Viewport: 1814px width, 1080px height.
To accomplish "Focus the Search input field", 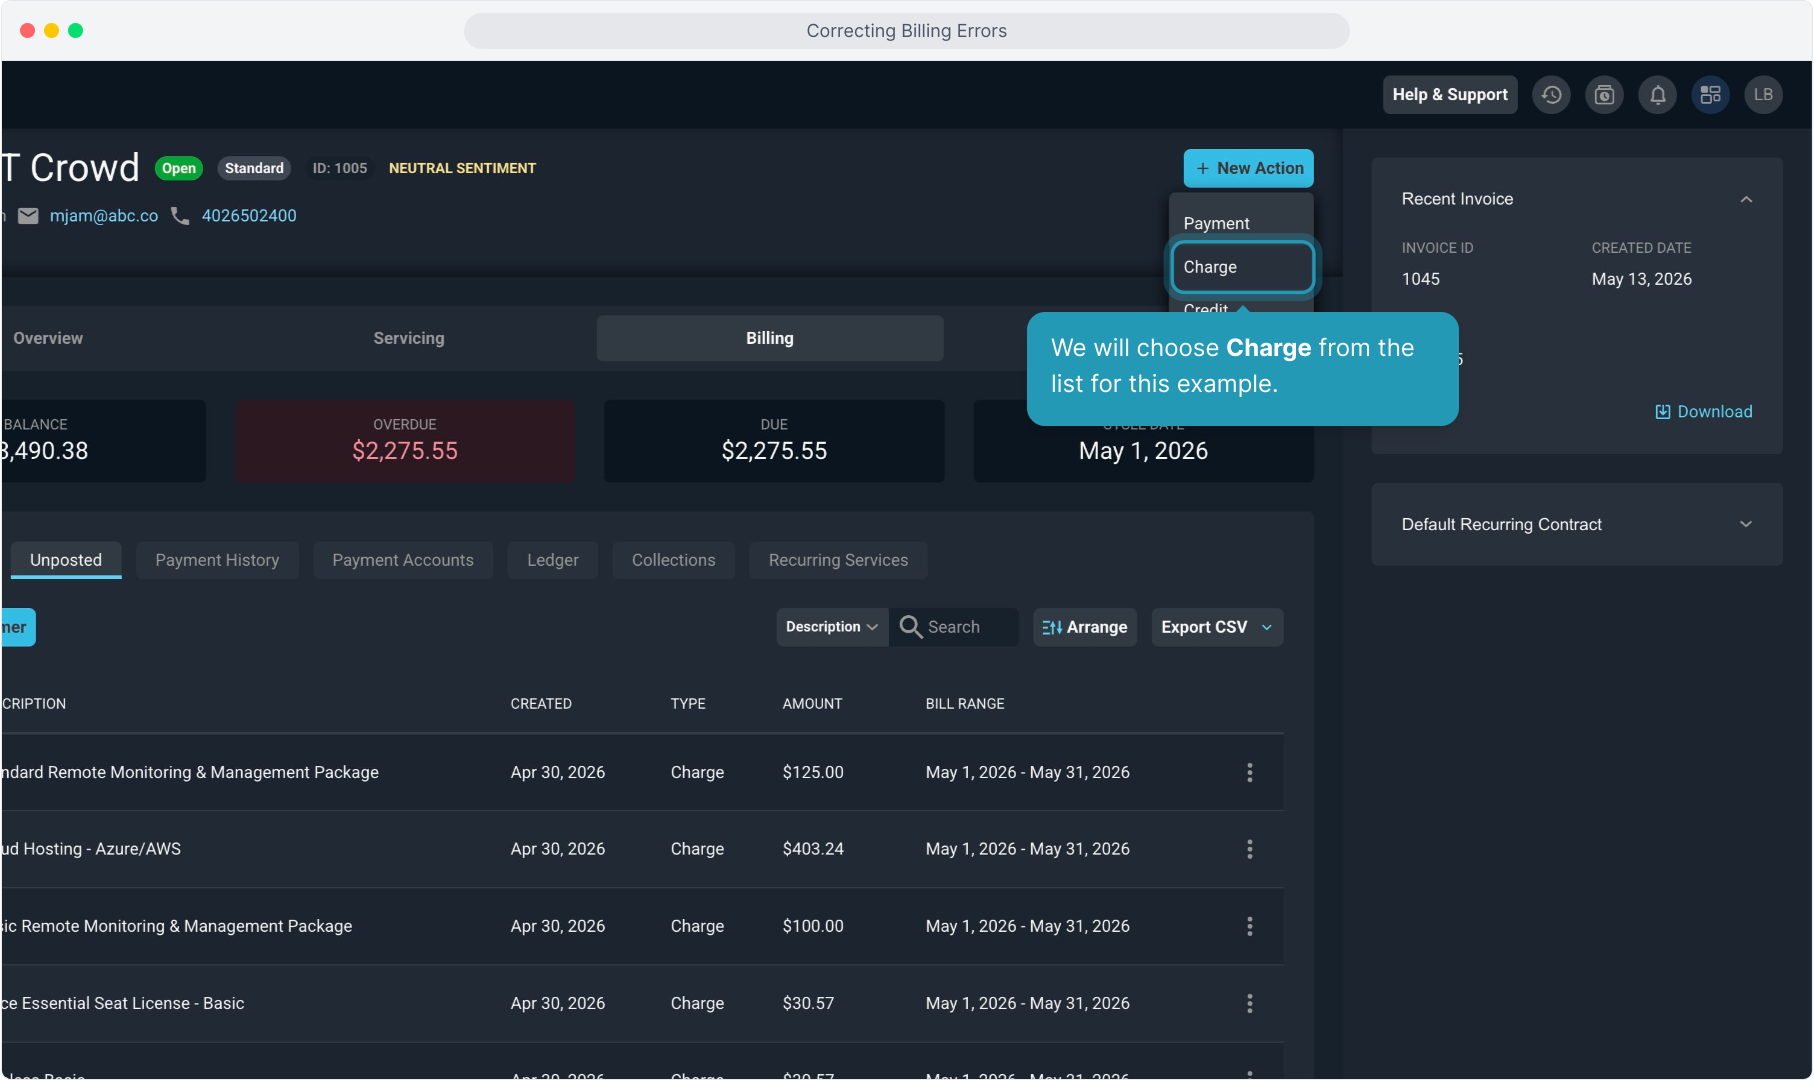I will (x=954, y=627).
